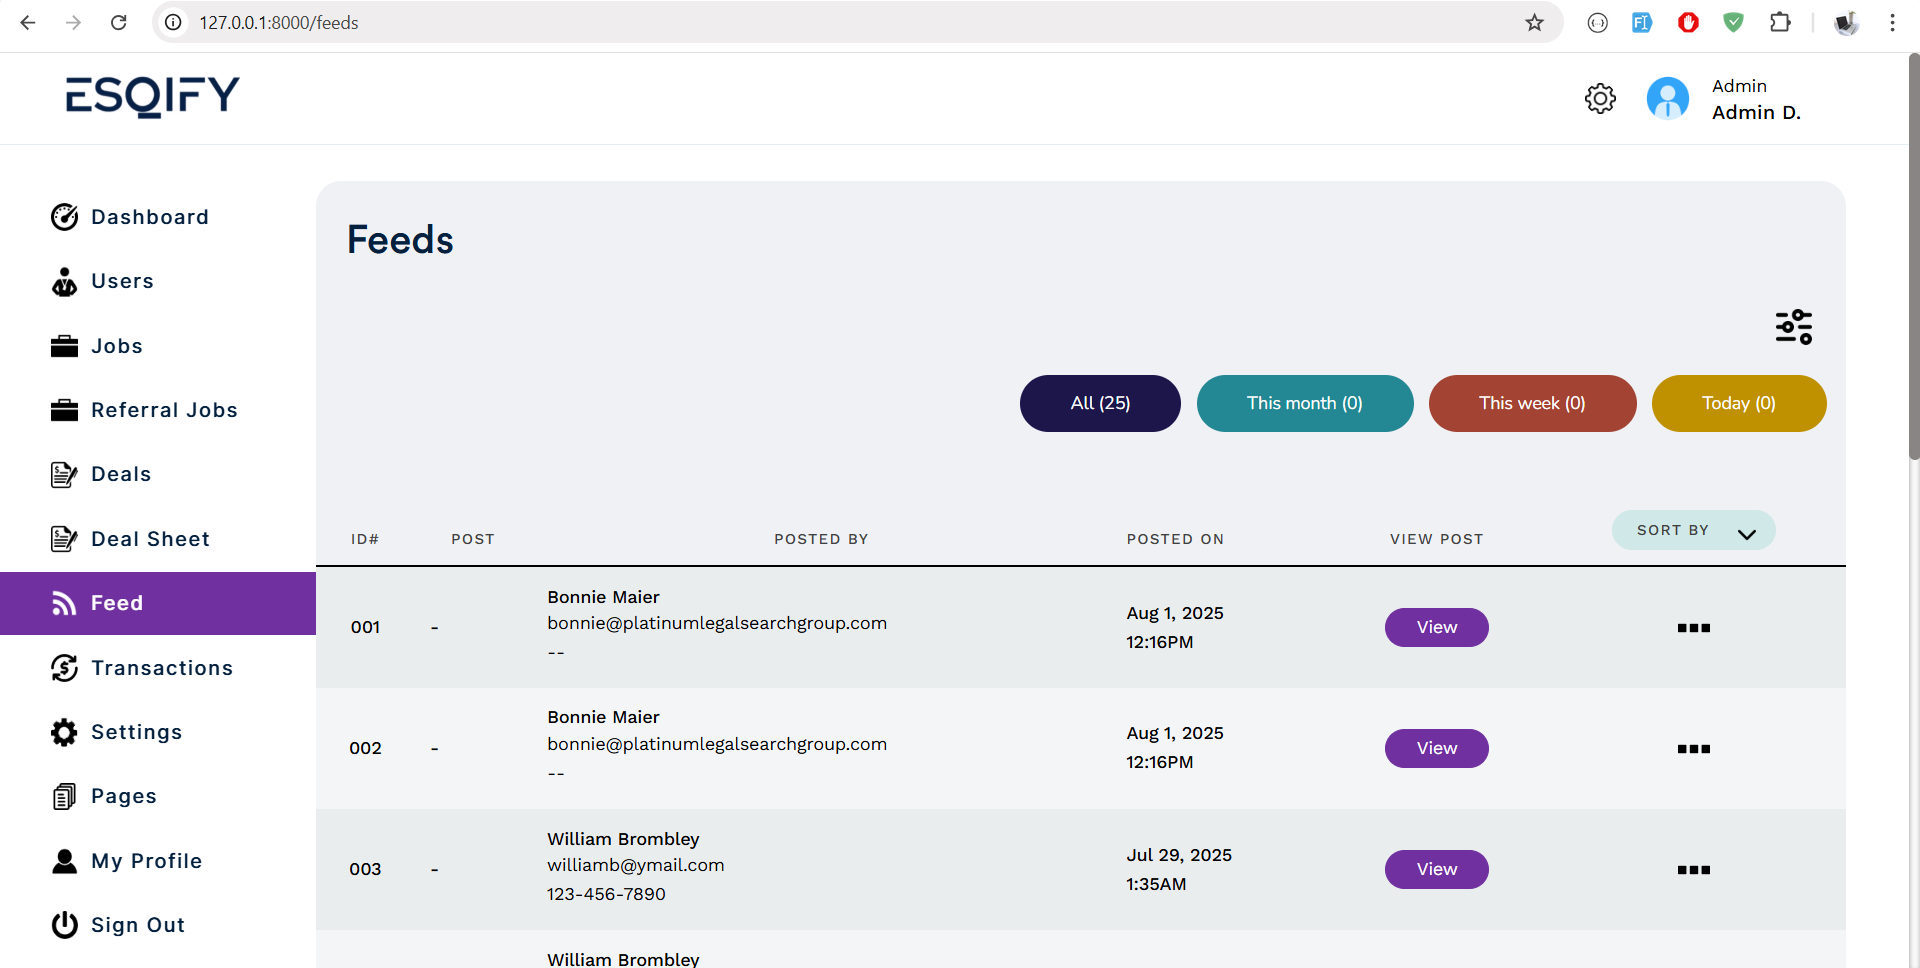
Task: Open the admin profile avatar
Action: tap(1667, 99)
